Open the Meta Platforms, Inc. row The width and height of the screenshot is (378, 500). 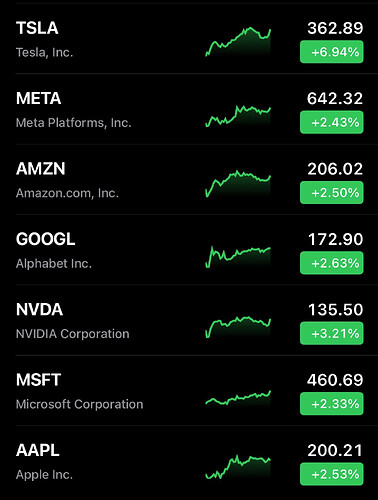pos(189,109)
